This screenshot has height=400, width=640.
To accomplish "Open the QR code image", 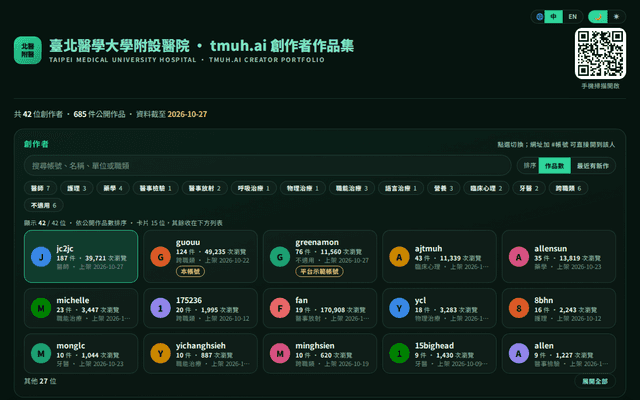I will 600,53.
